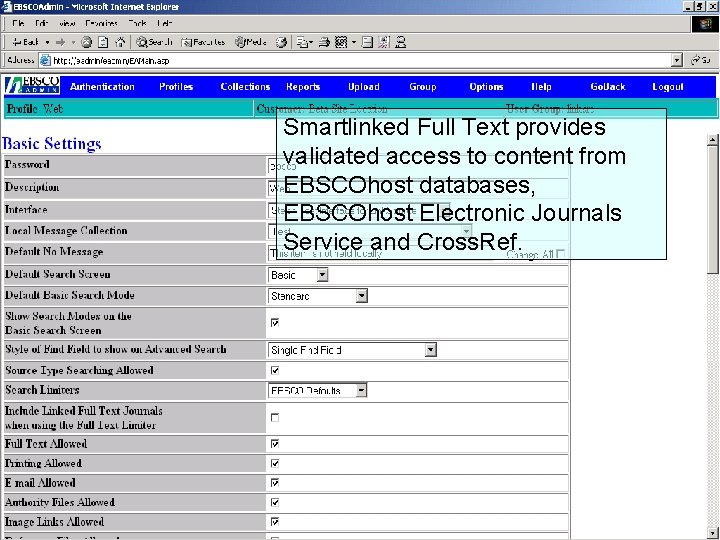Screen dimensions: 720x540
Task: Toggle Authority Files Allowed checkbox
Action: point(275,502)
